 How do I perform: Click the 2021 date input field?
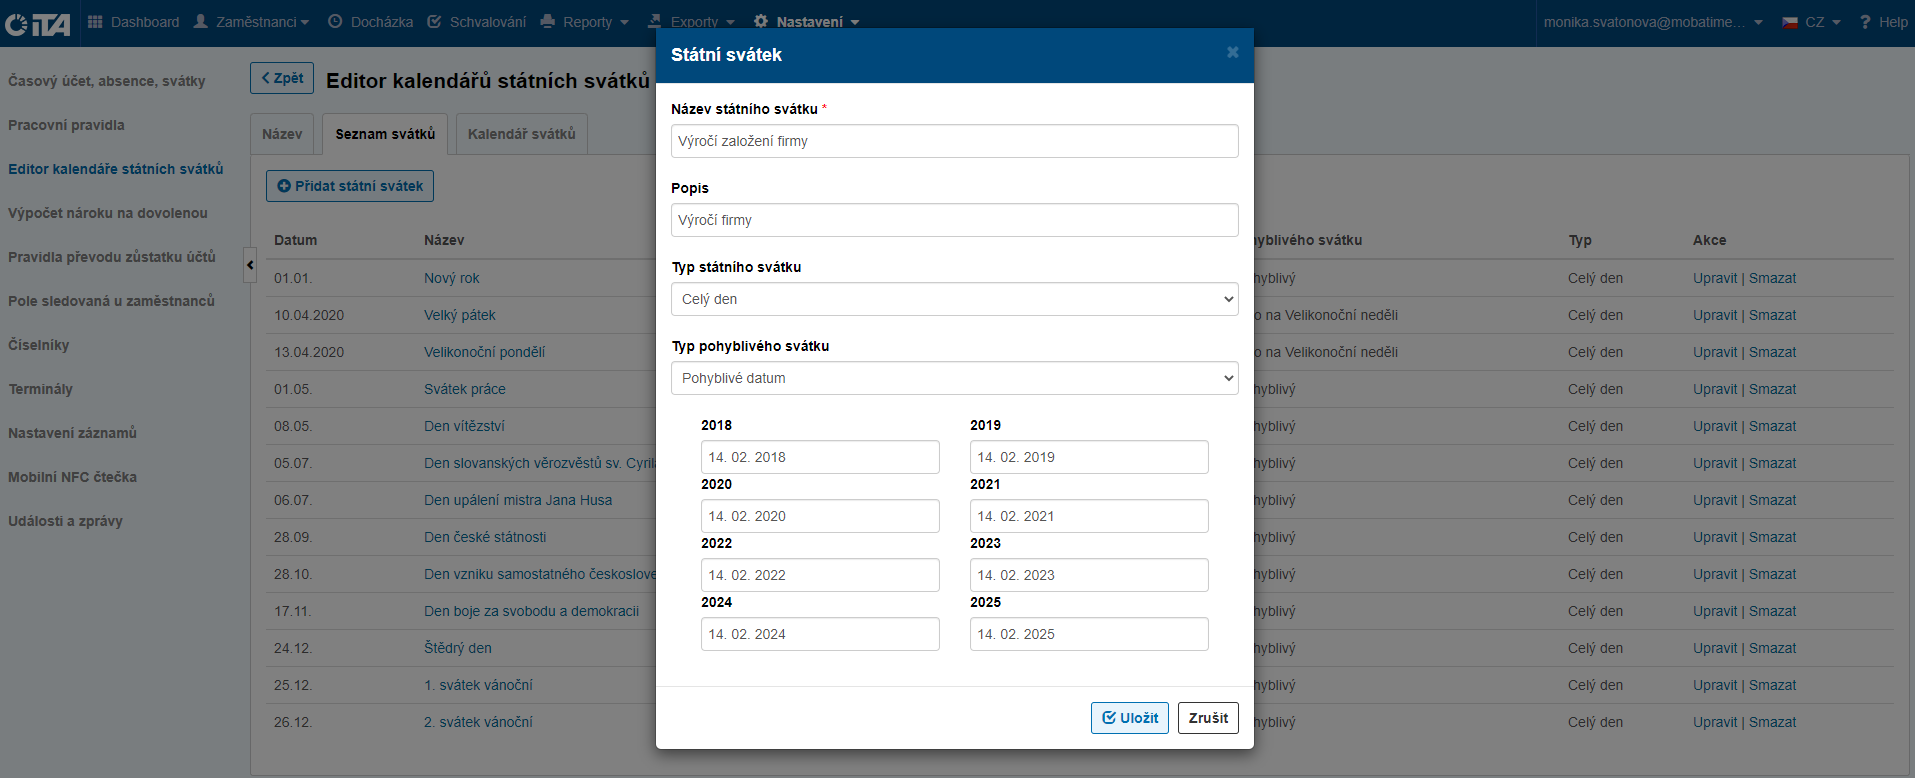[x=1088, y=516]
